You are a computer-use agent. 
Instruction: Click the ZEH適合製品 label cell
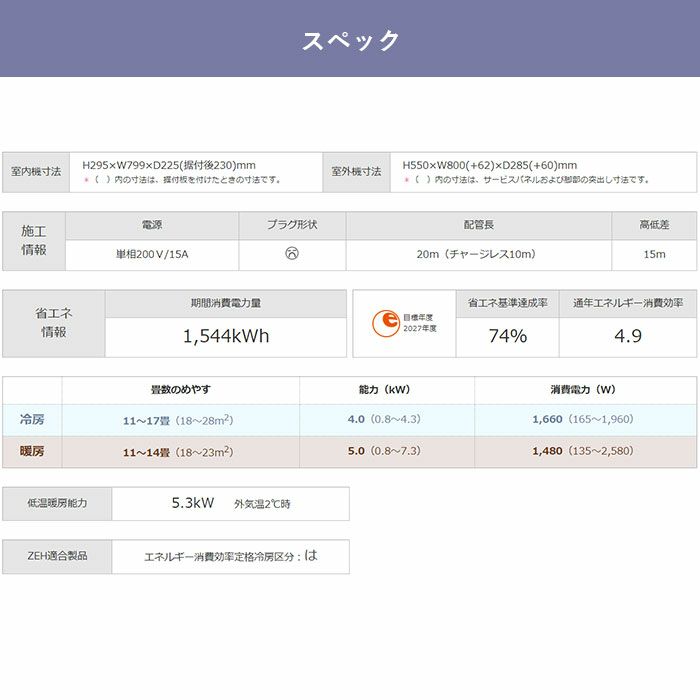(x=56, y=555)
